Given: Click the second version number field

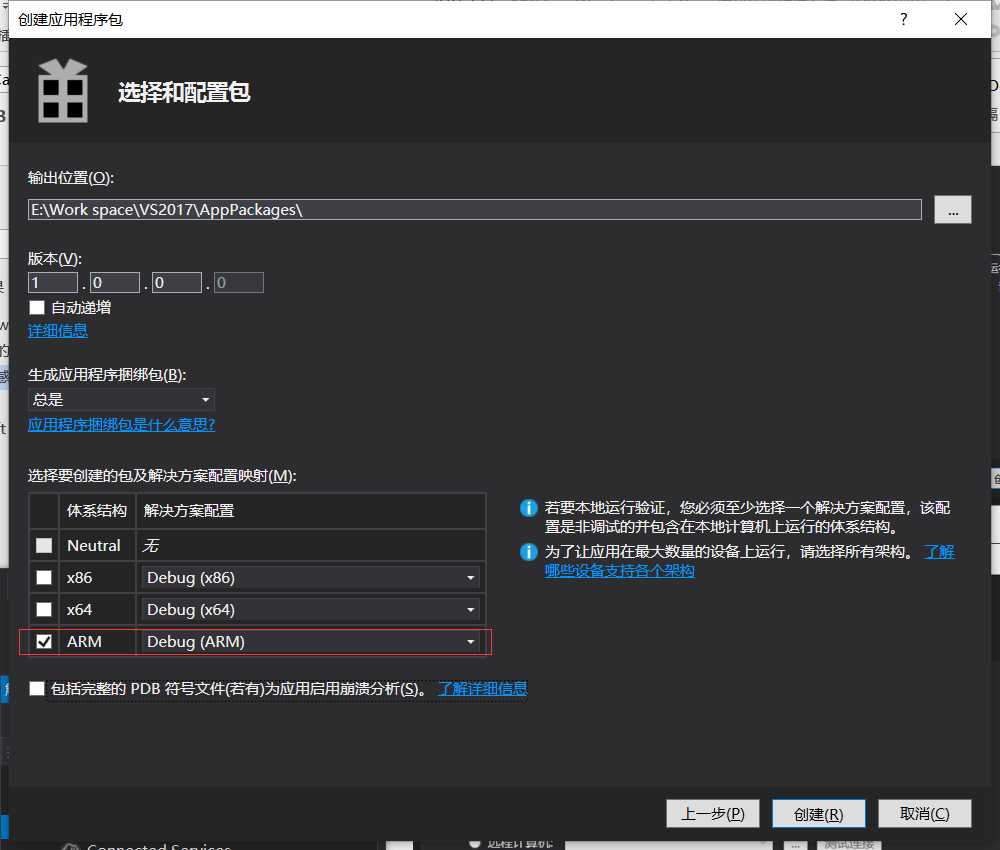Looking at the screenshot, I should pos(115,282).
